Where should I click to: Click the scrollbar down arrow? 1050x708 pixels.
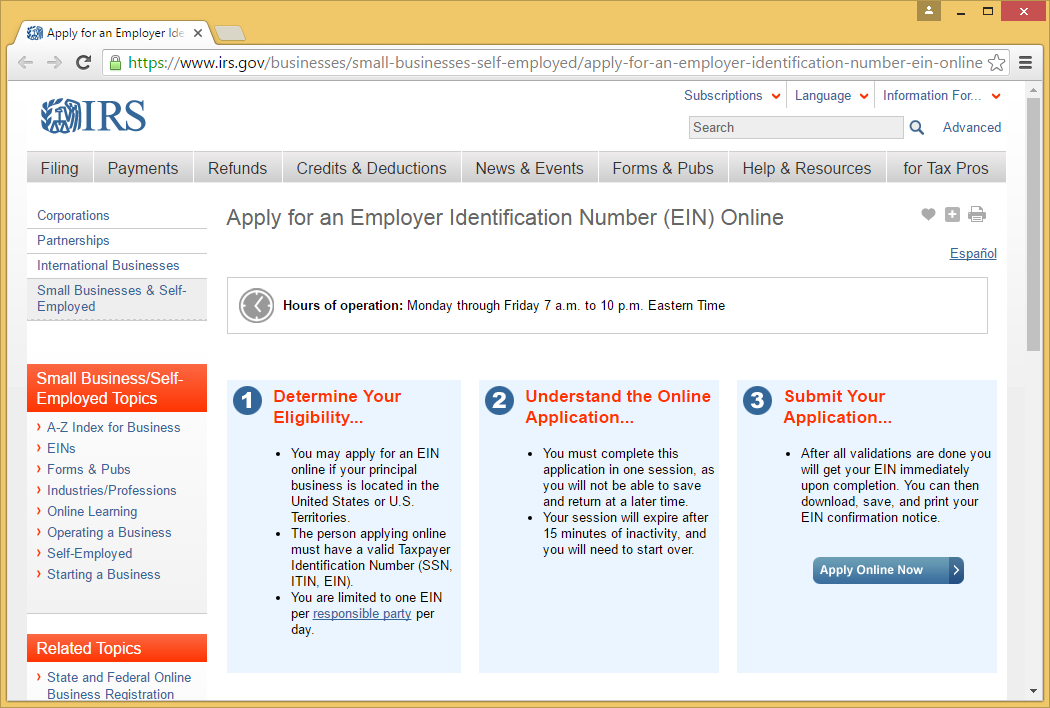coord(1033,691)
